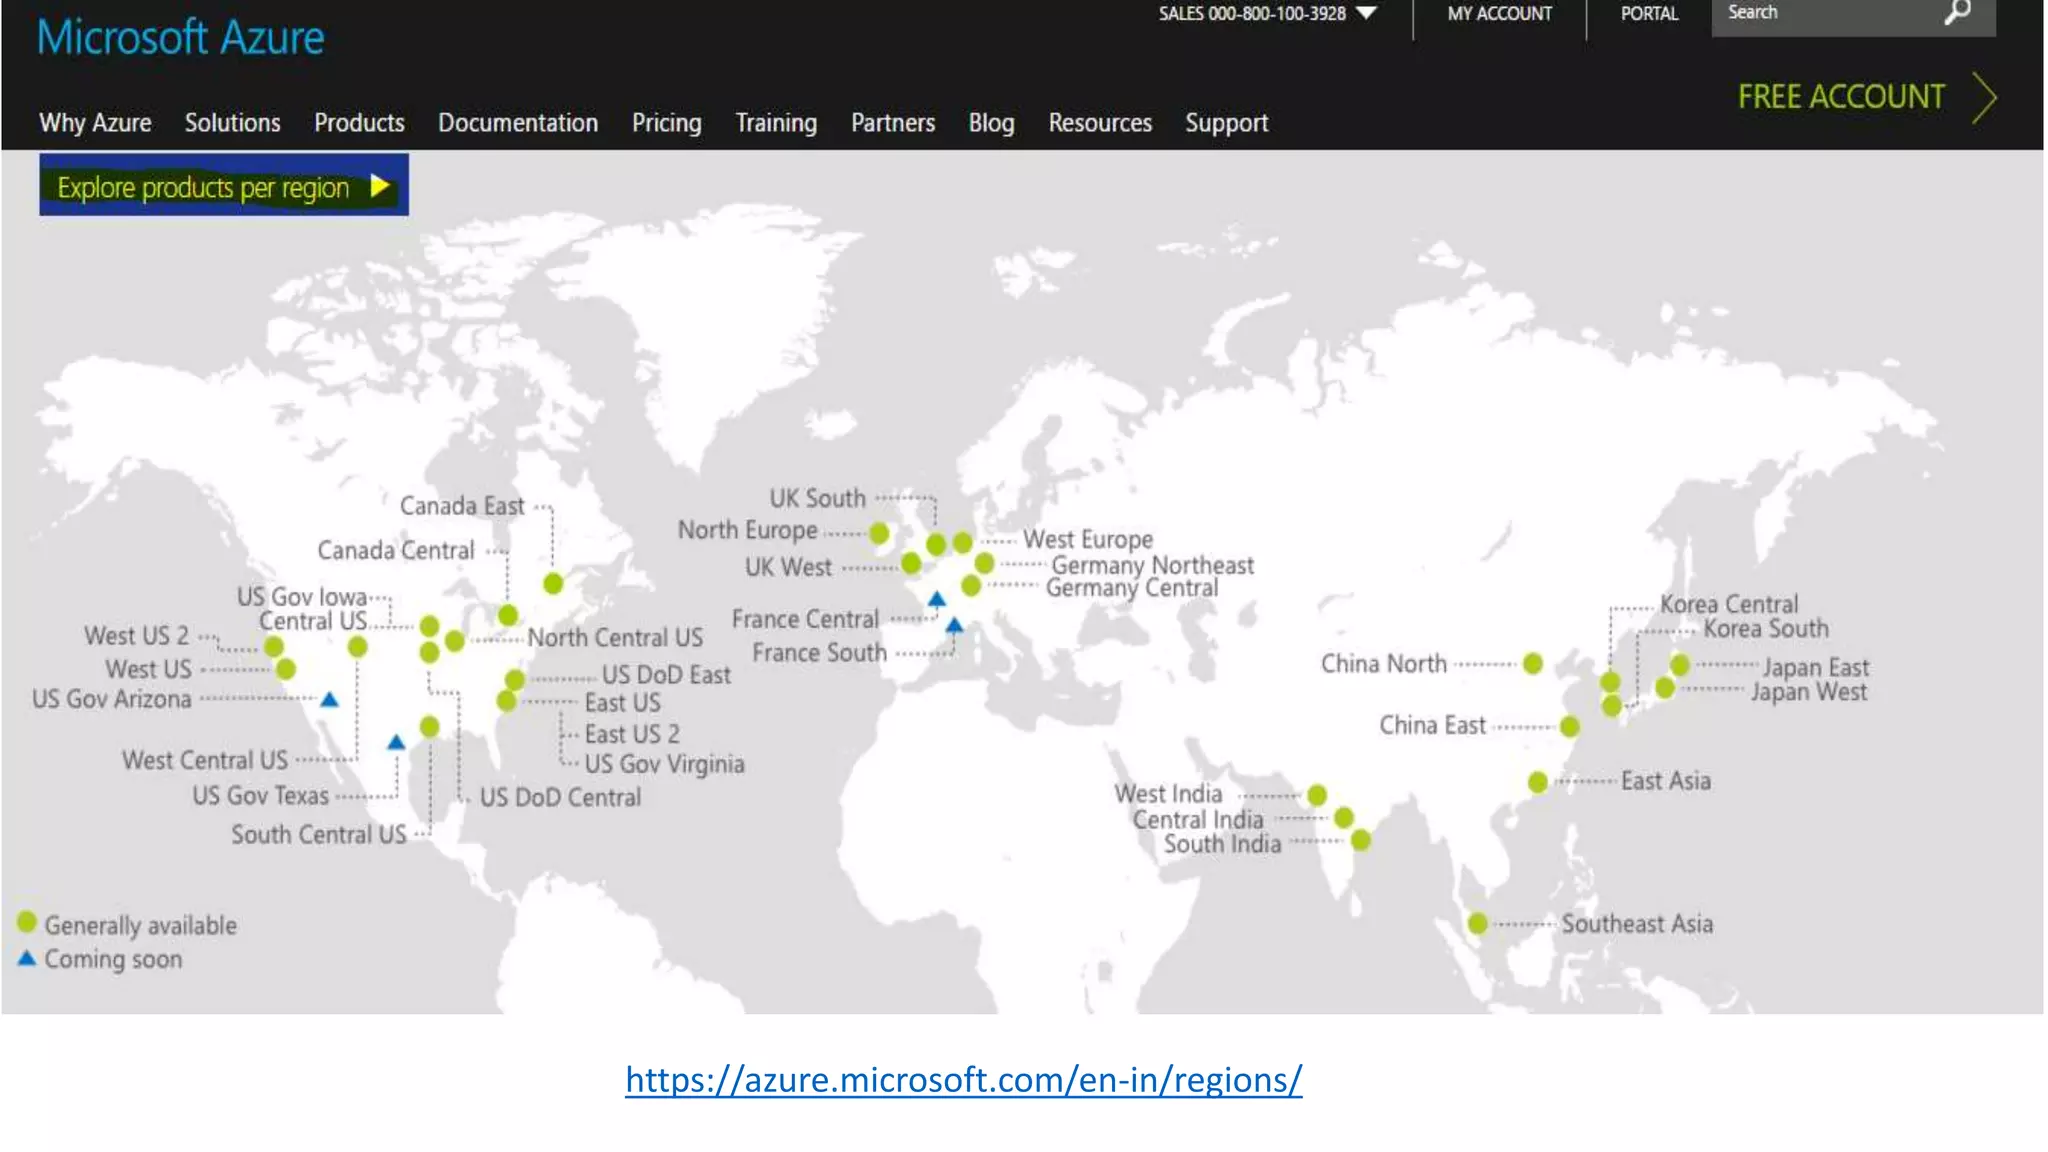Click the Germany Northeast region dot

click(x=984, y=564)
